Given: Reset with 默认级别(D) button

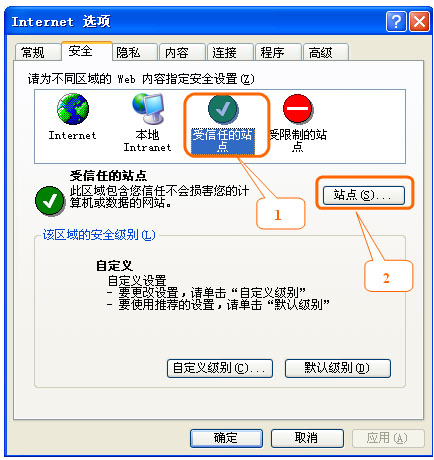Looking at the screenshot, I should [338, 368].
